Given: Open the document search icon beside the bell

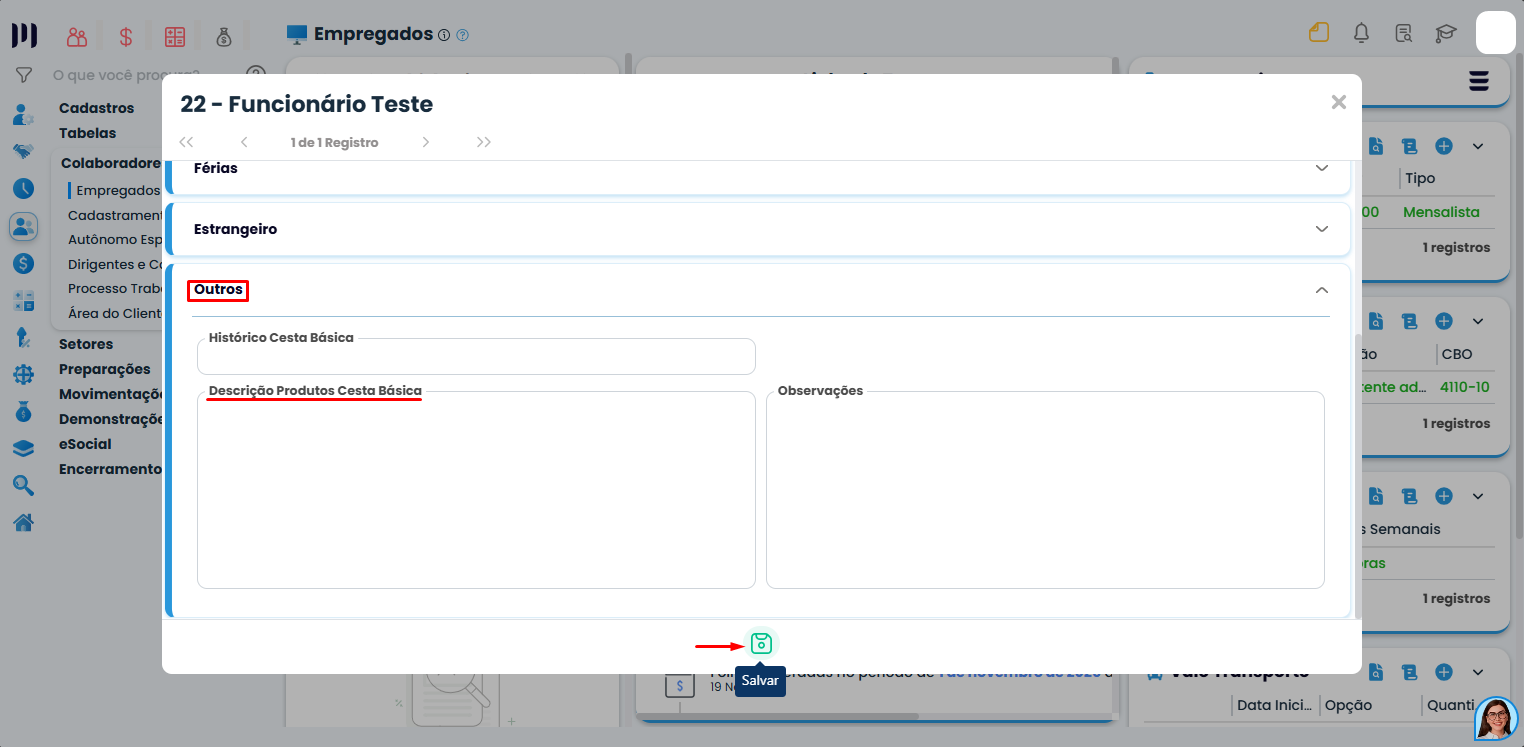Looking at the screenshot, I should [1403, 33].
